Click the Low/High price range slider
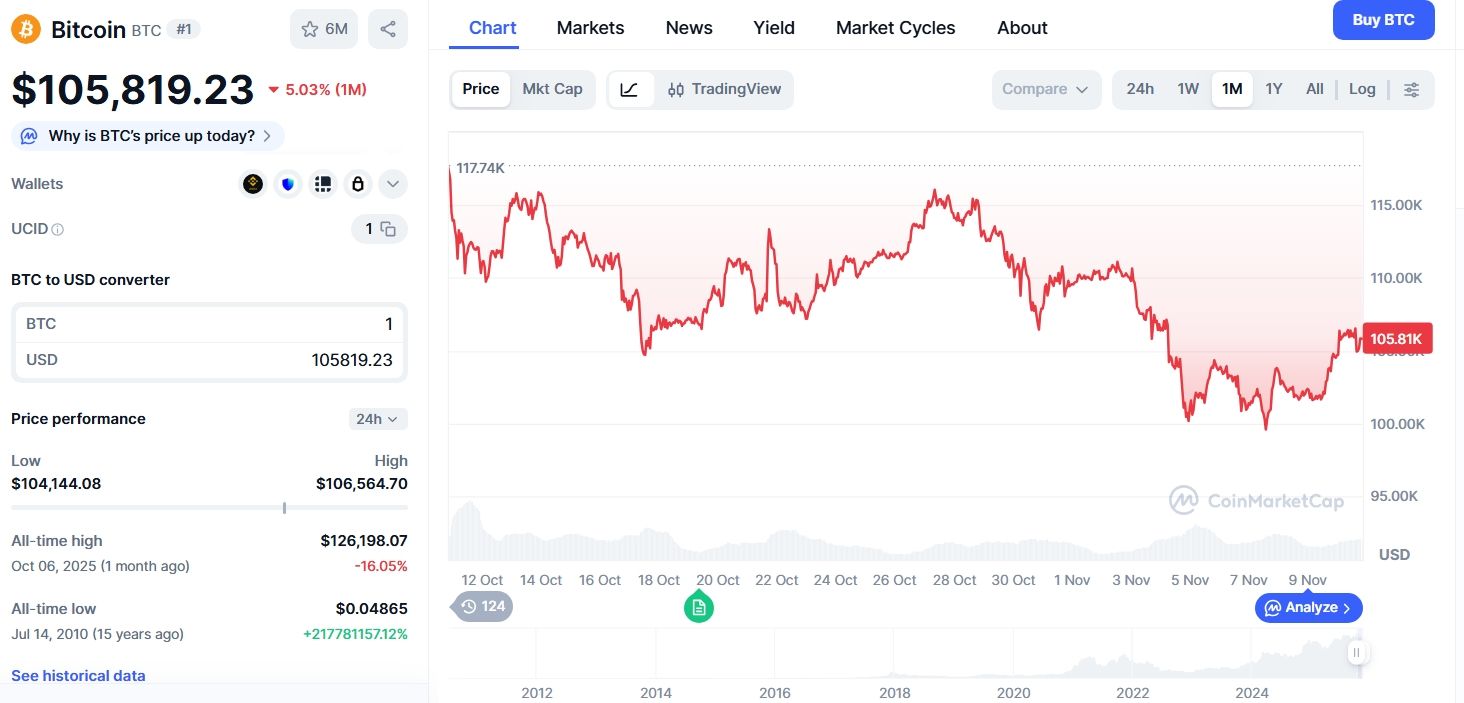The image size is (1464, 703). [x=283, y=508]
